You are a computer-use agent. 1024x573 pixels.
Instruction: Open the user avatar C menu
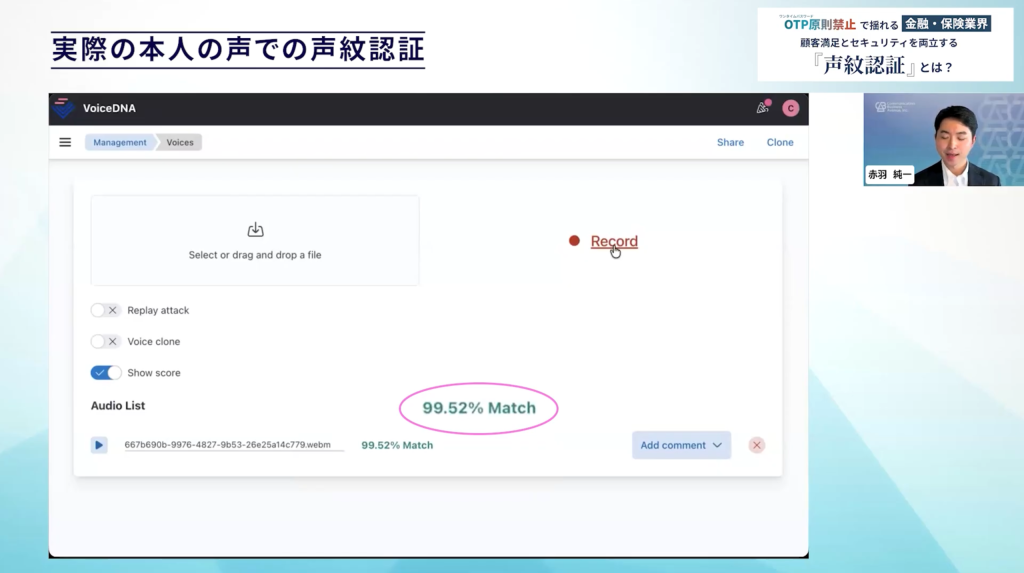coord(790,108)
